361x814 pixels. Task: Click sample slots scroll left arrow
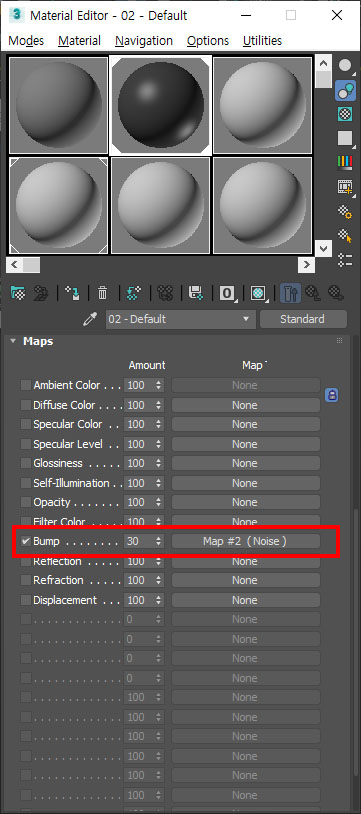tap(14, 265)
